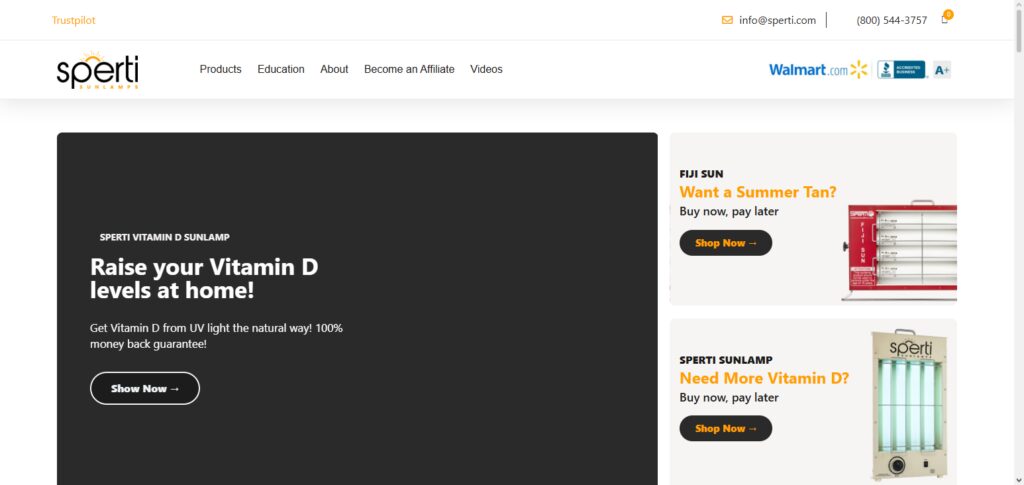
Task: View the BBB Accredited Business badge
Action: pos(901,69)
